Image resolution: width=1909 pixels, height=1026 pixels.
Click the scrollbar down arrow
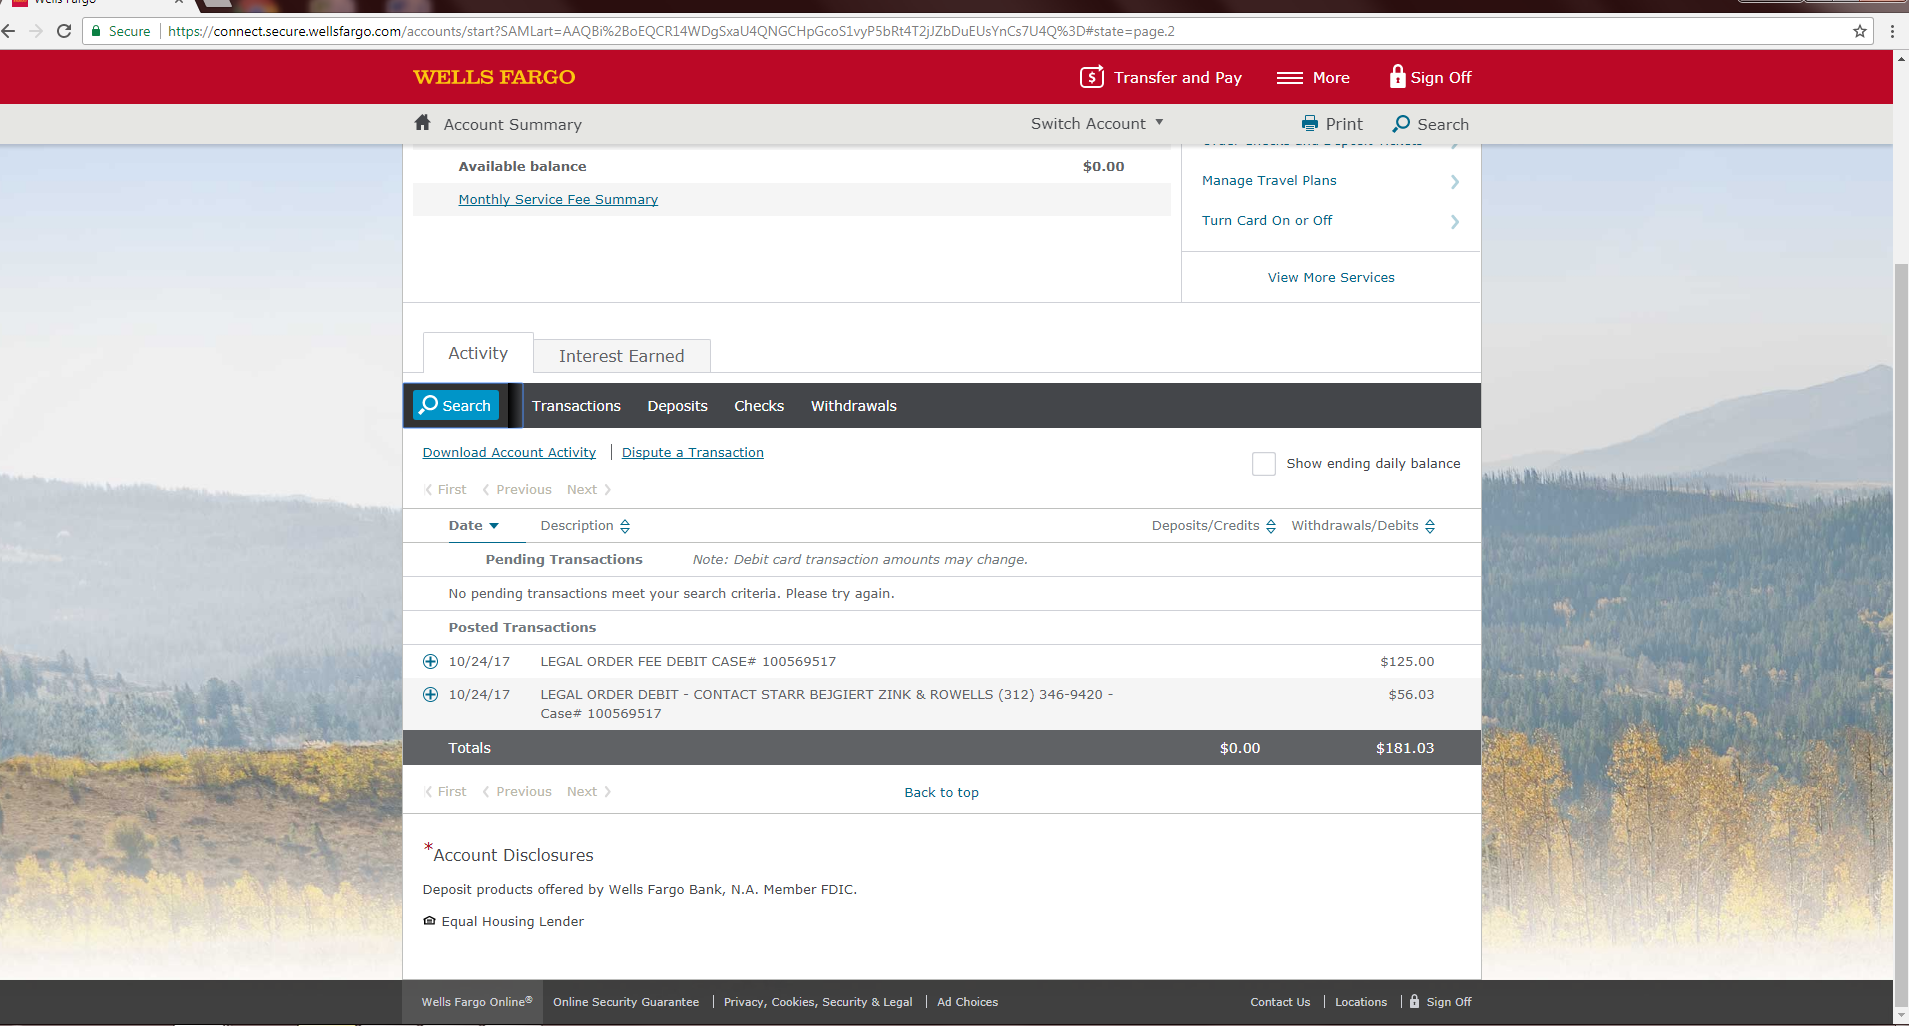(1901, 1015)
